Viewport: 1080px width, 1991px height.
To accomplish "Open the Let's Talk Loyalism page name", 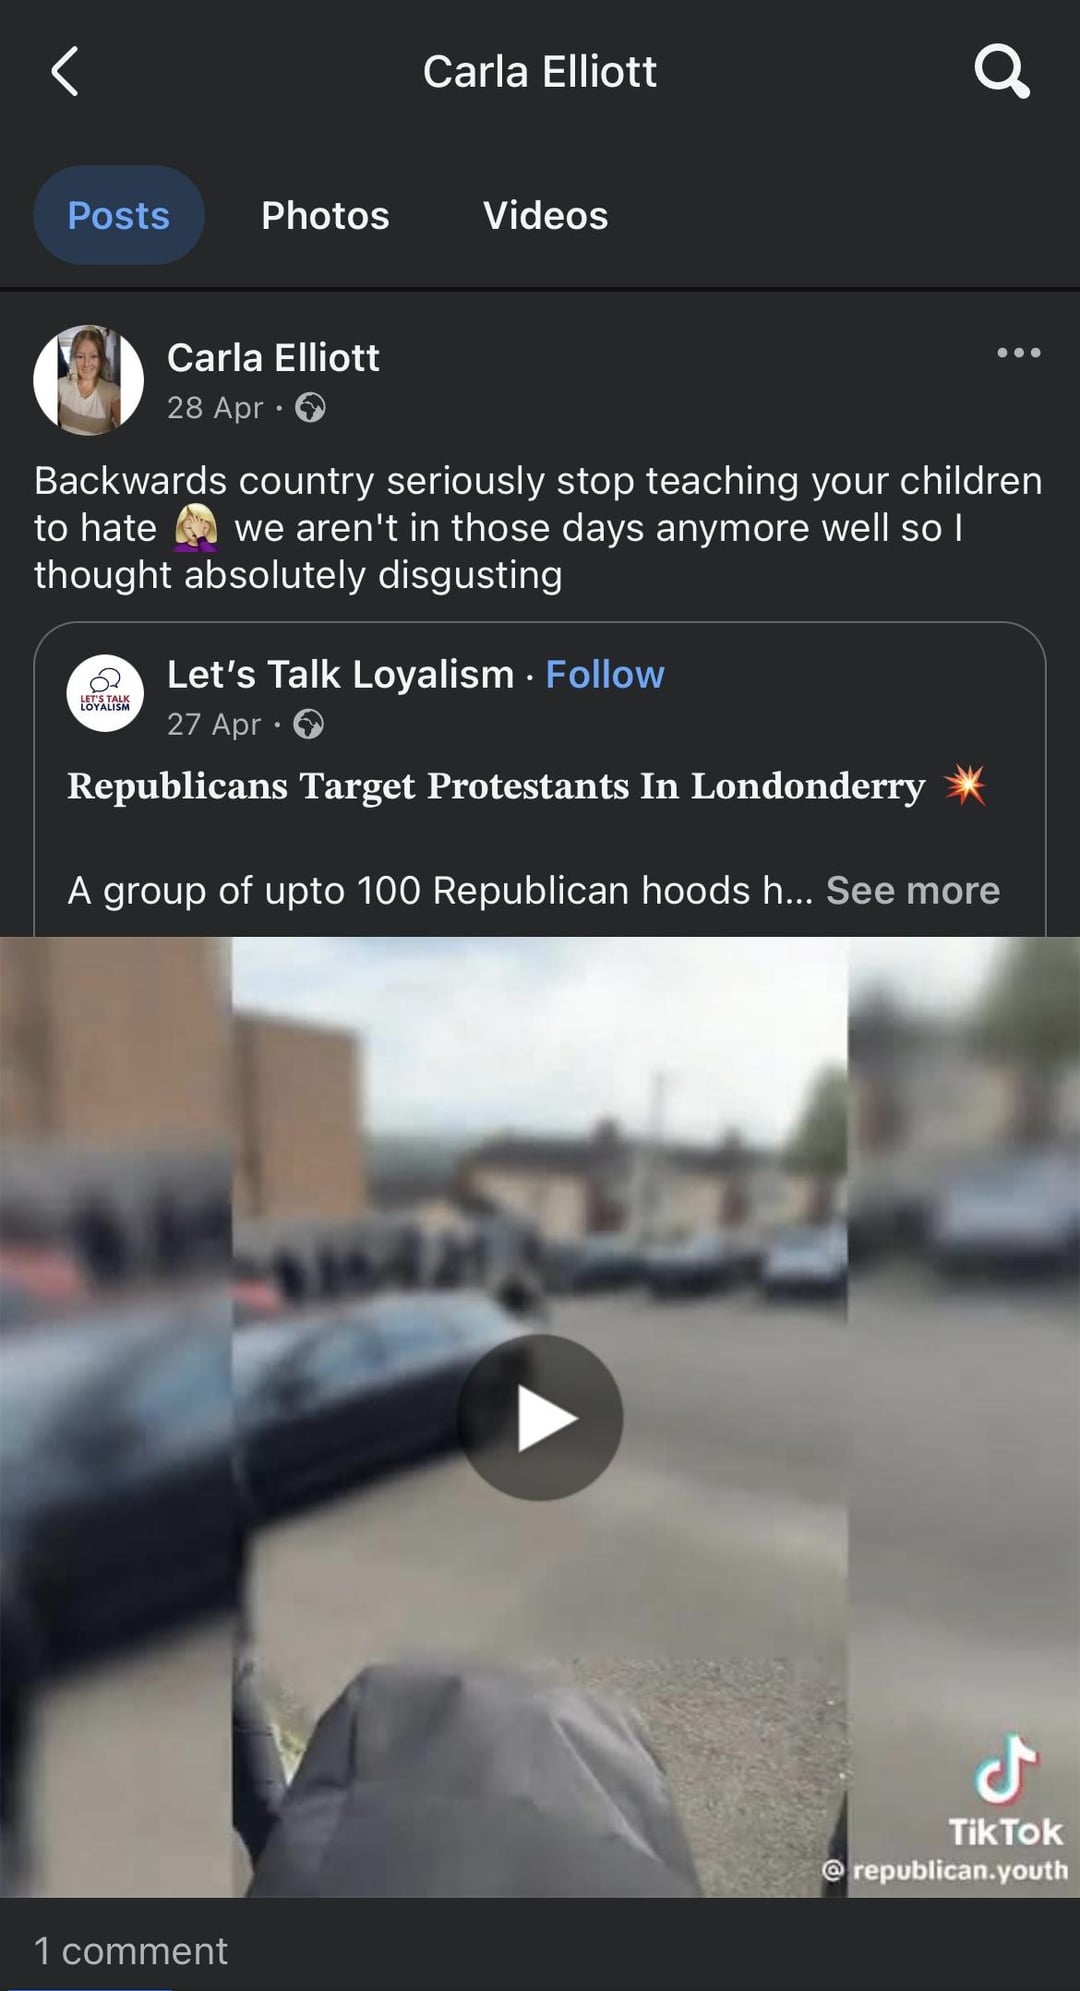I will [340, 675].
